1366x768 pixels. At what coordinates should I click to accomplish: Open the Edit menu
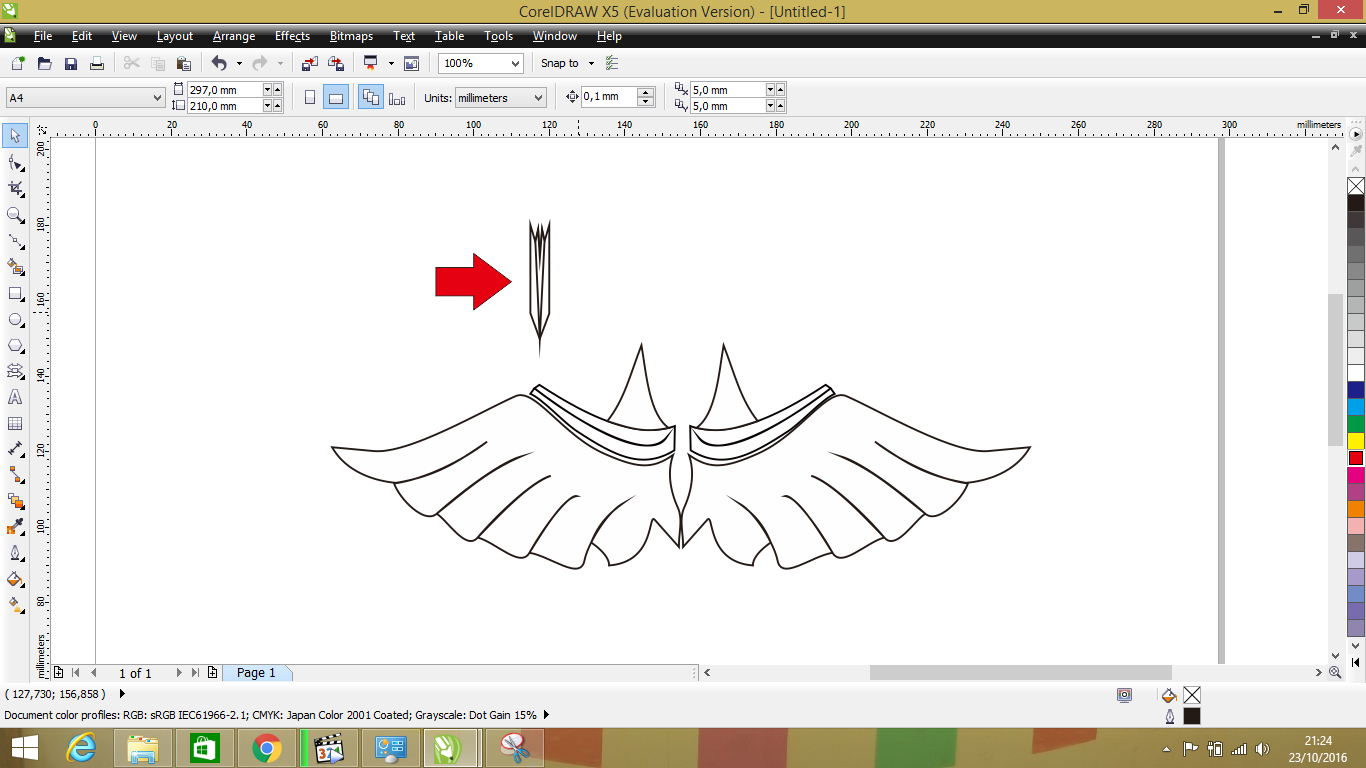82,36
